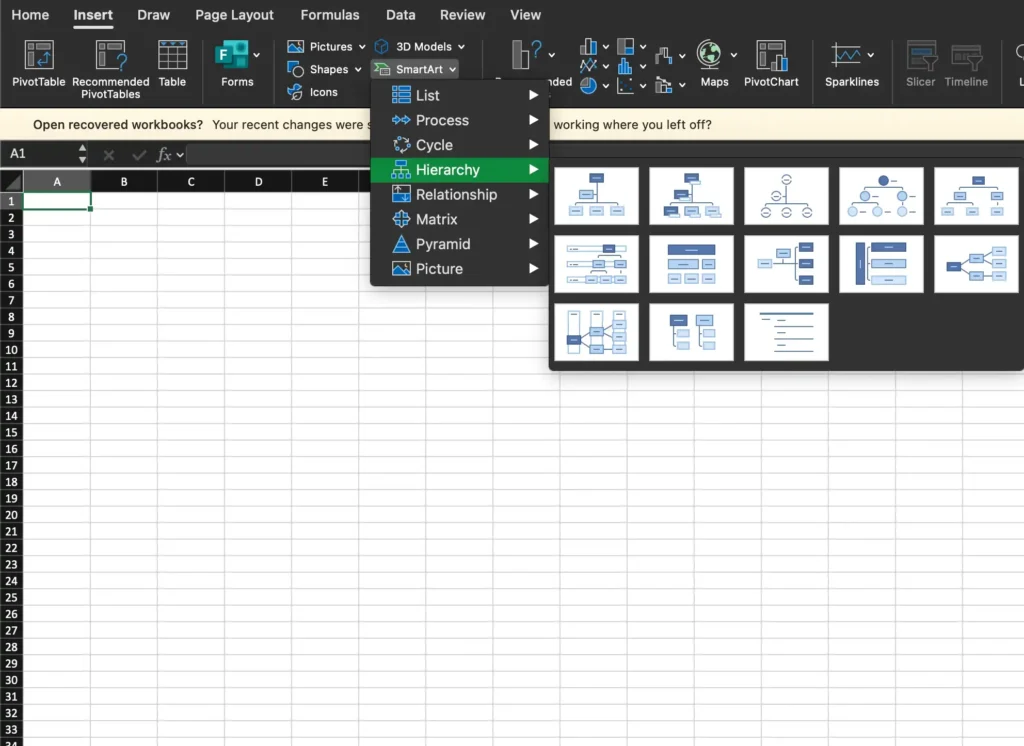Choose the Horizontal Organization Chart thumbnail

point(786,264)
